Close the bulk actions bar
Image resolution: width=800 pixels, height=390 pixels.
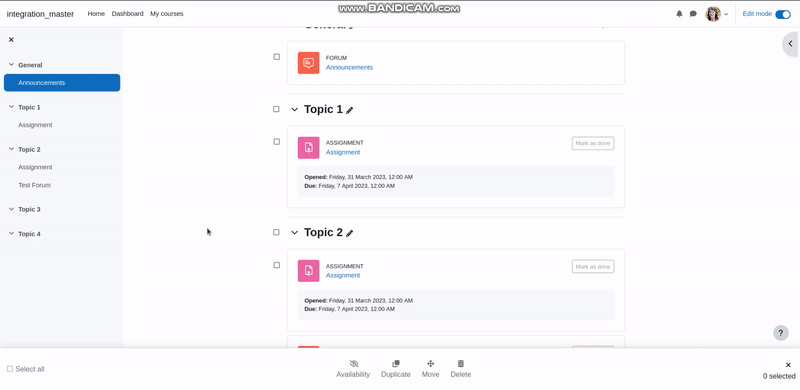[788, 365]
